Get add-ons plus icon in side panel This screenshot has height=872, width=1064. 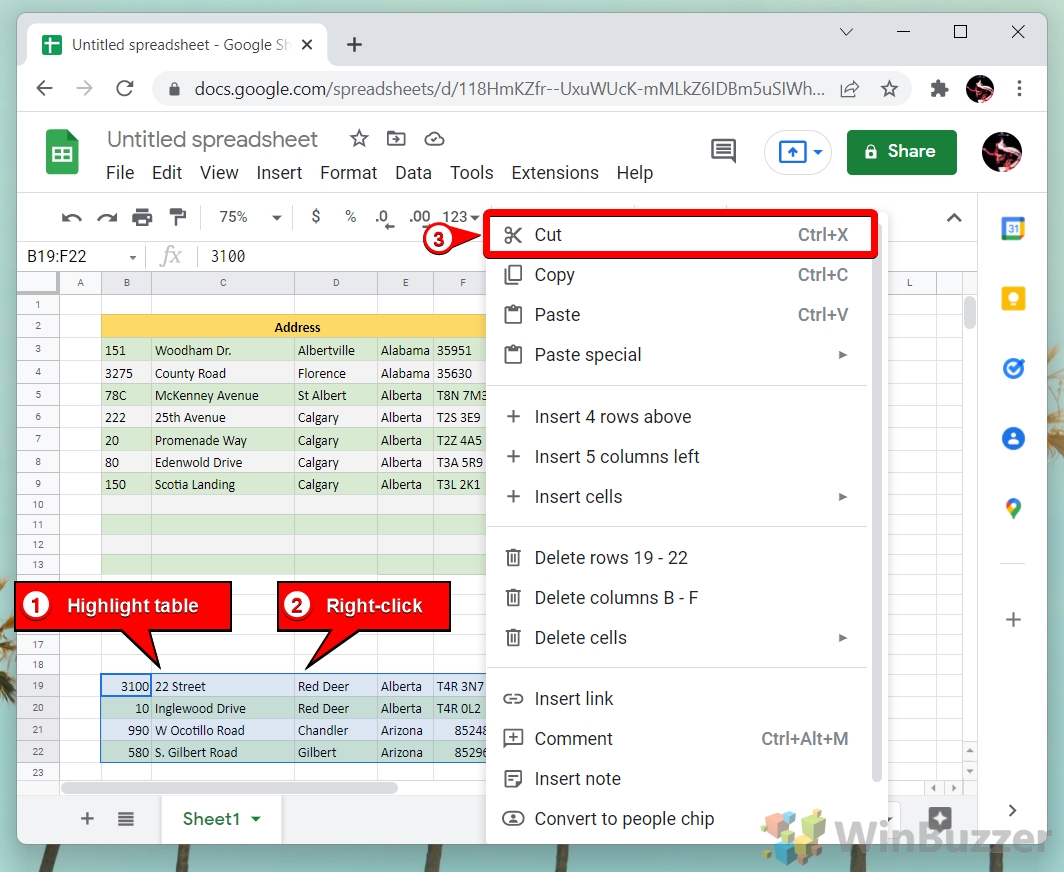pos(1013,620)
